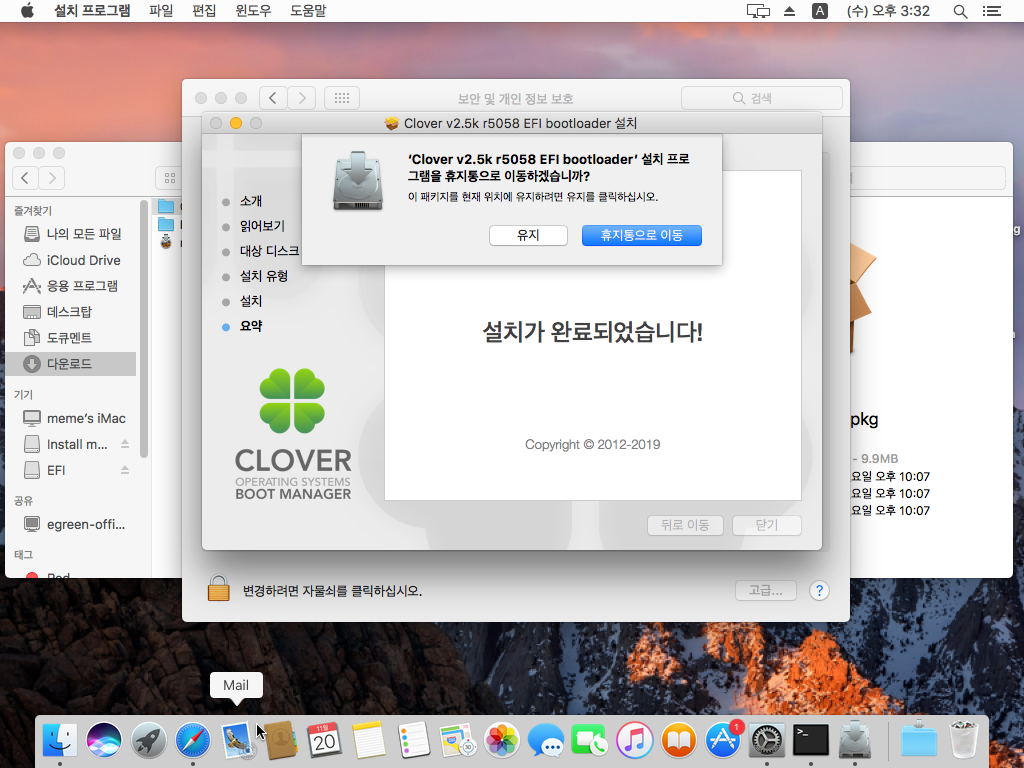Click the 휴지통으로 이동 button
The height and width of the screenshot is (768, 1024).
[x=641, y=235]
